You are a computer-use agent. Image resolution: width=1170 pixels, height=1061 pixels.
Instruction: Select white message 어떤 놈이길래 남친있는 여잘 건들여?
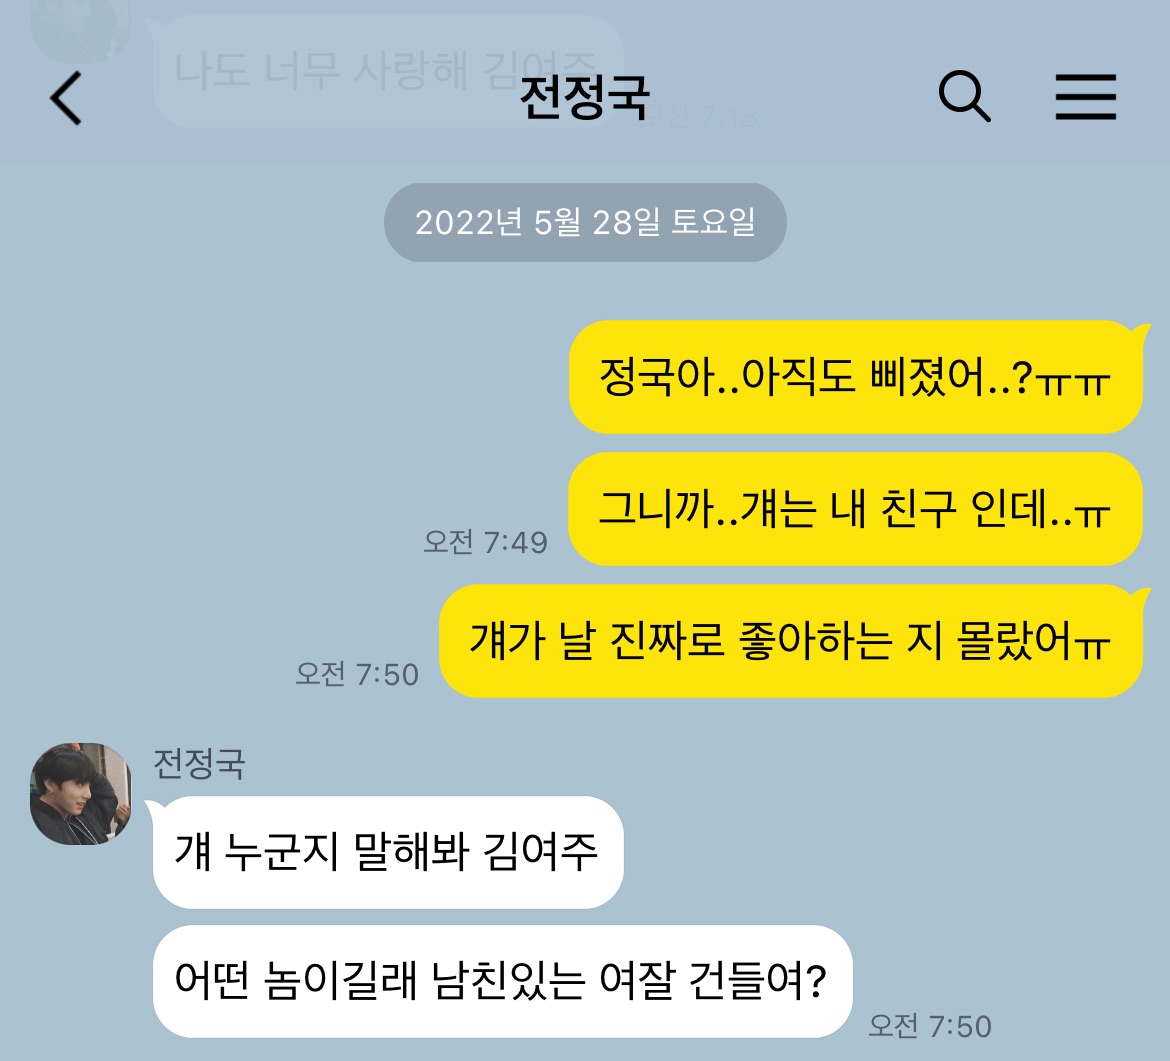pos(502,981)
